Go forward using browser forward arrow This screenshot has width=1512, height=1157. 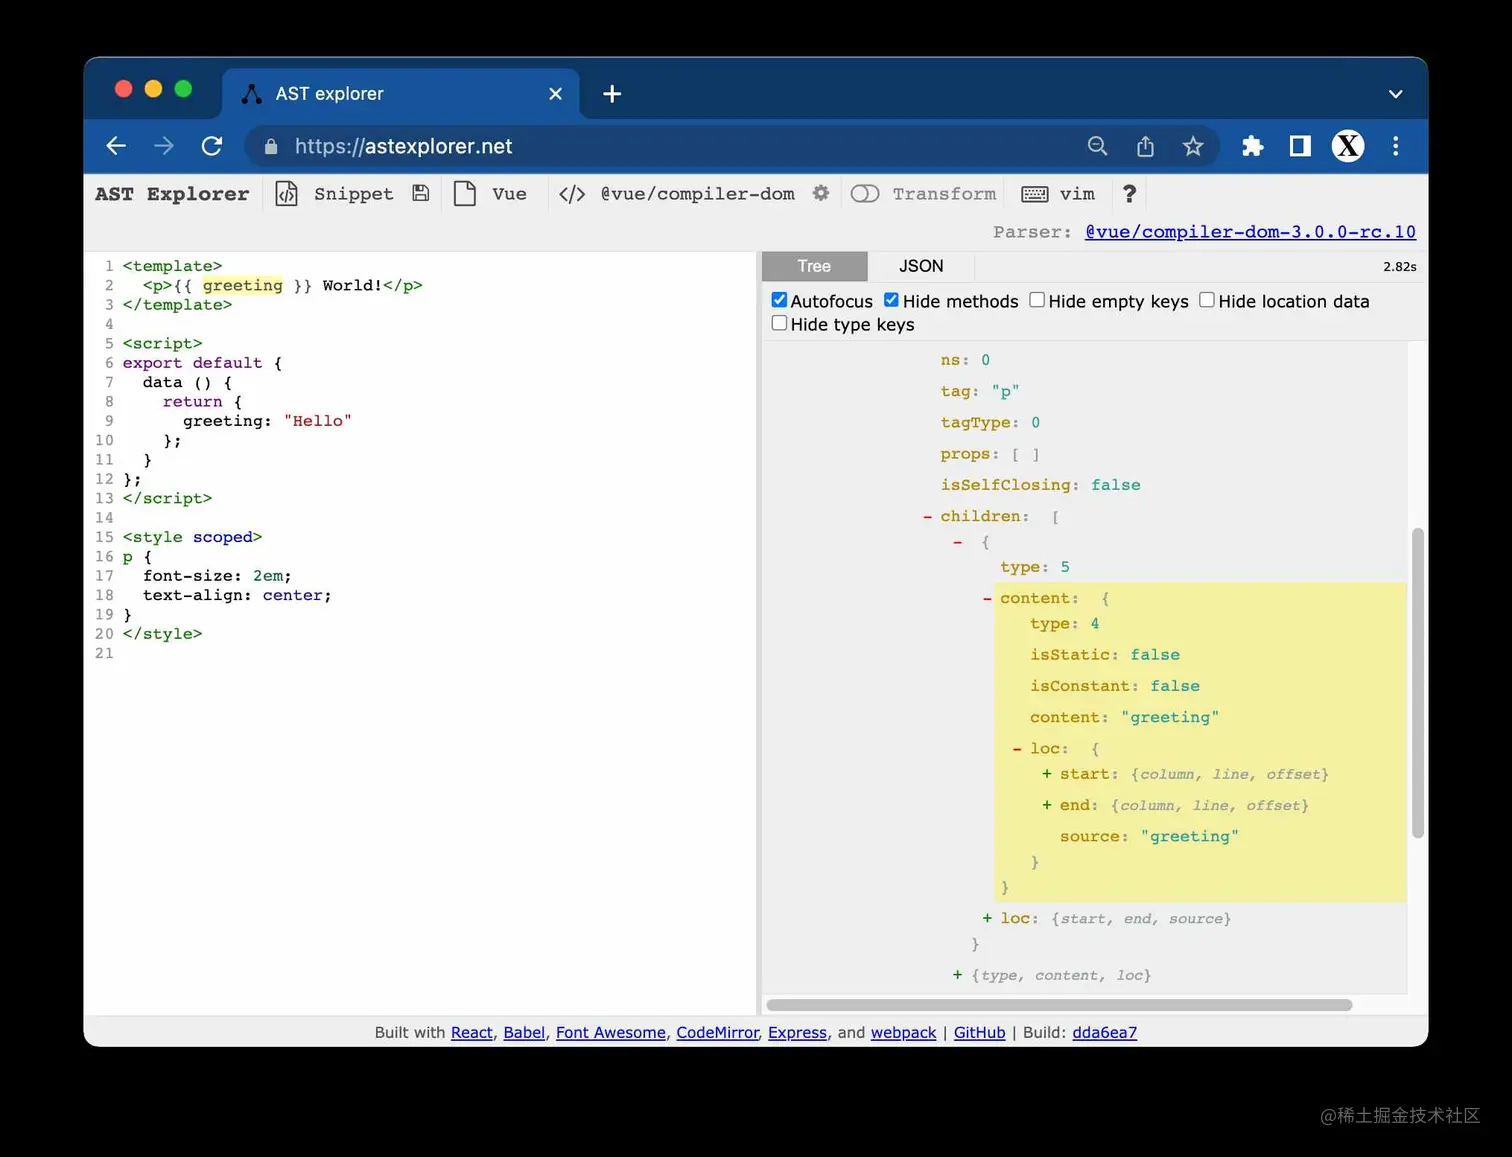pos(164,146)
